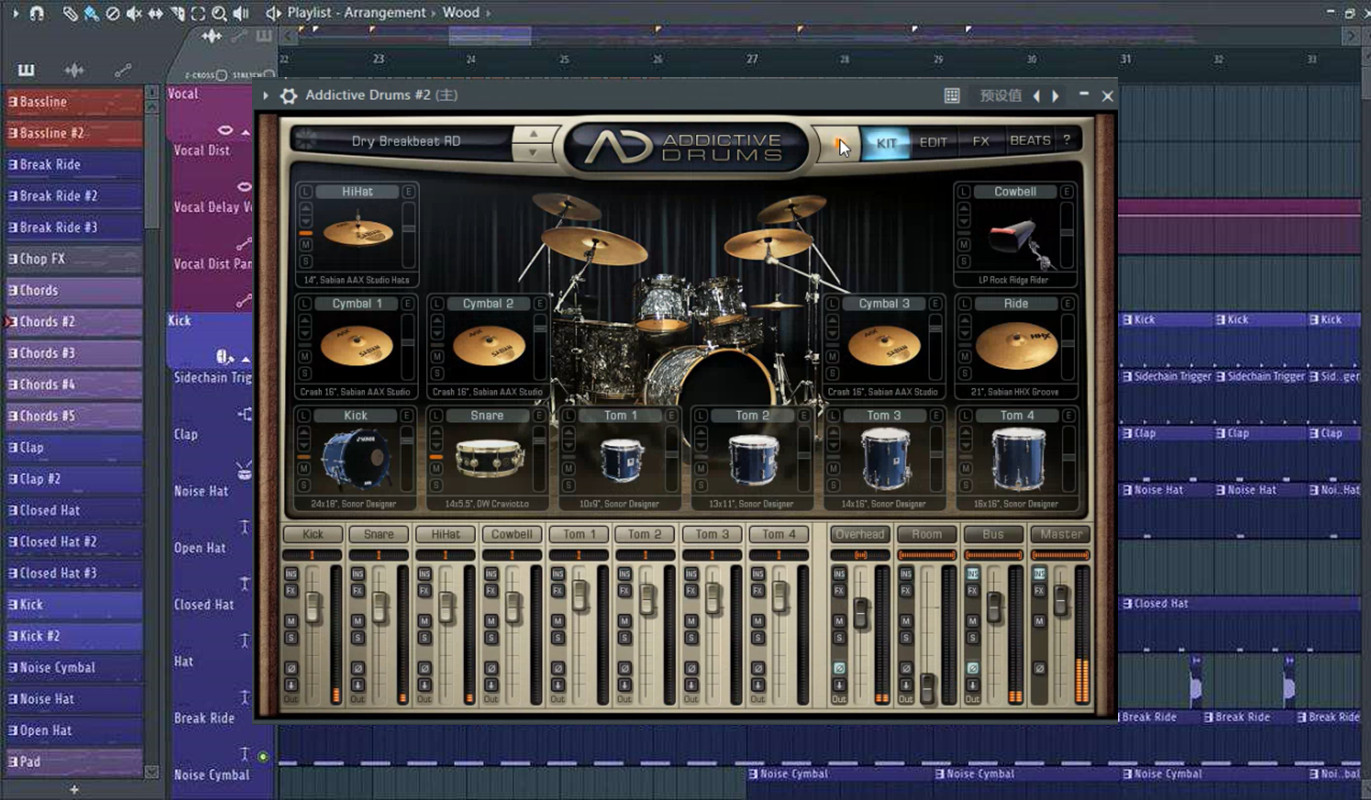Expand the arrow after Wood in playlist title
This screenshot has width=1371, height=800.
click(488, 13)
